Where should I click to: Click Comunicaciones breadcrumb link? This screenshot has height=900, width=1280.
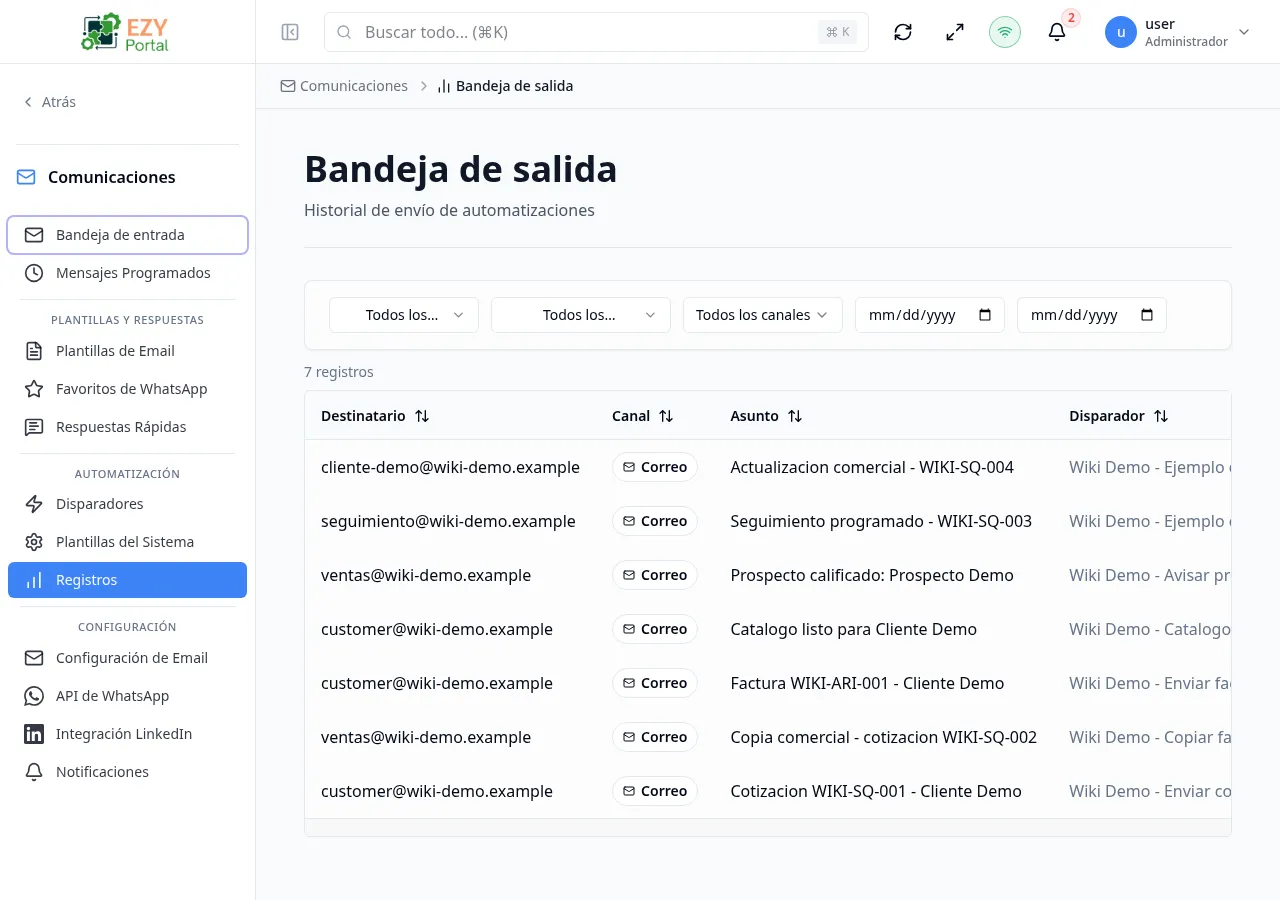pyautogui.click(x=344, y=86)
